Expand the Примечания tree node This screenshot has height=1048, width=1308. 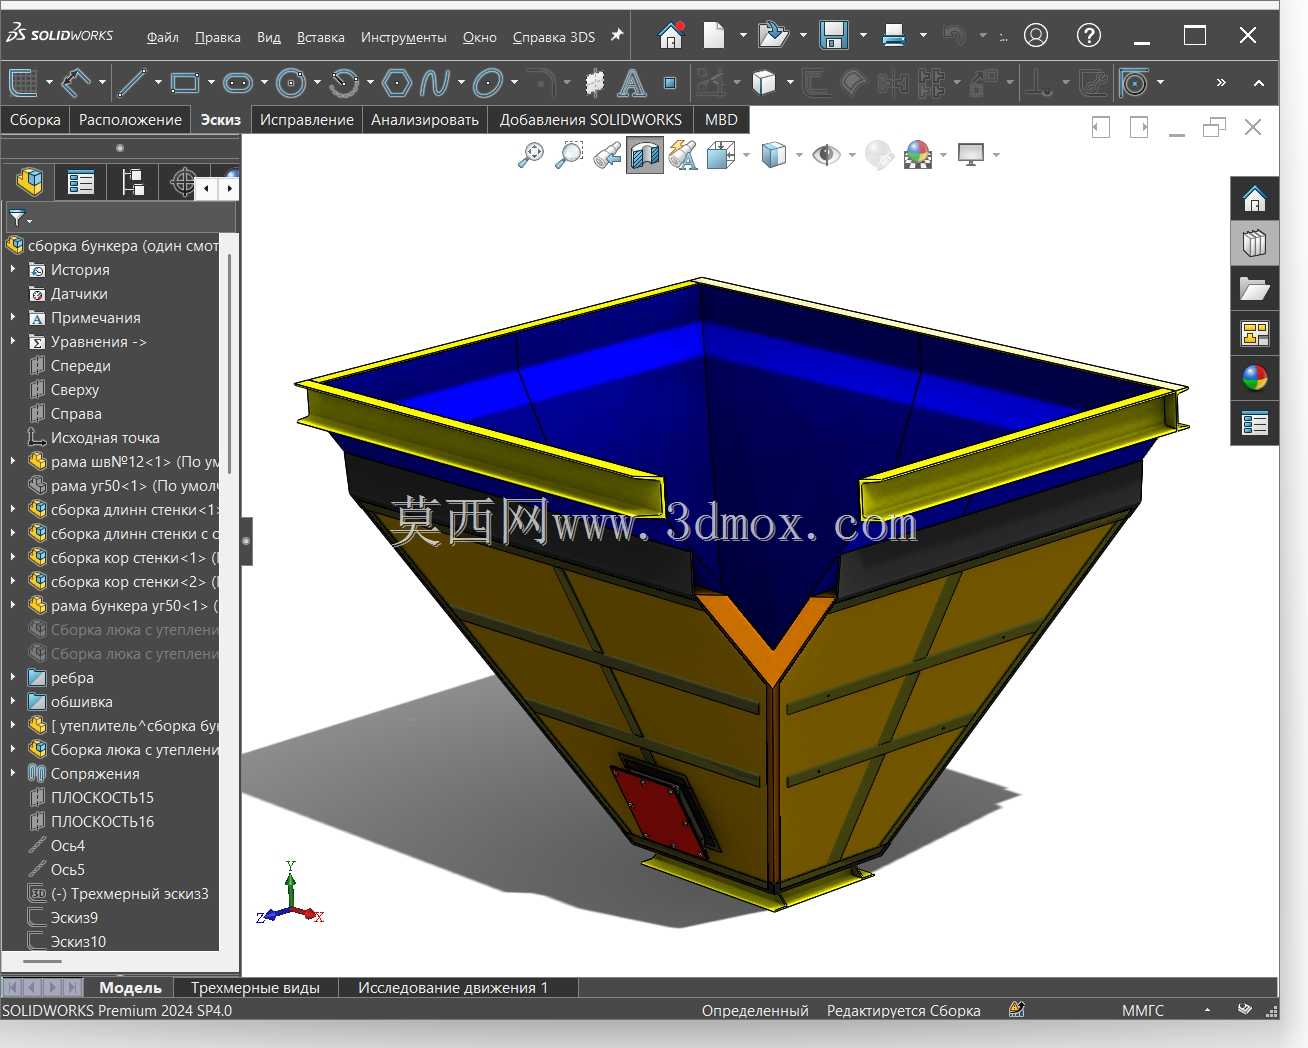pyautogui.click(x=13, y=317)
